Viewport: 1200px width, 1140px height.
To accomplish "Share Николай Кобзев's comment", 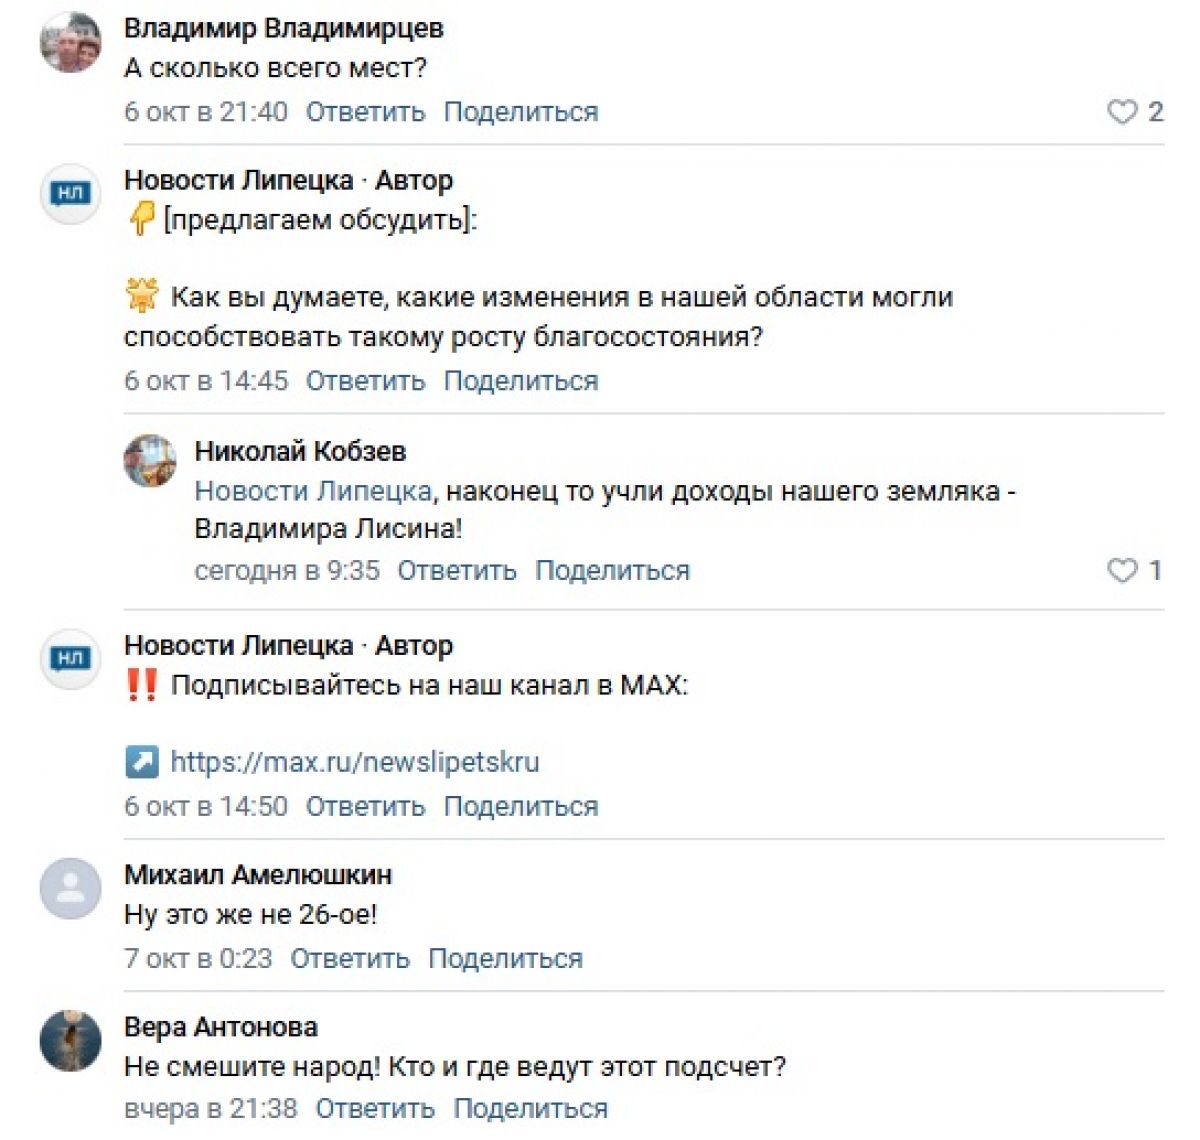I will click(x=612, y=571).
